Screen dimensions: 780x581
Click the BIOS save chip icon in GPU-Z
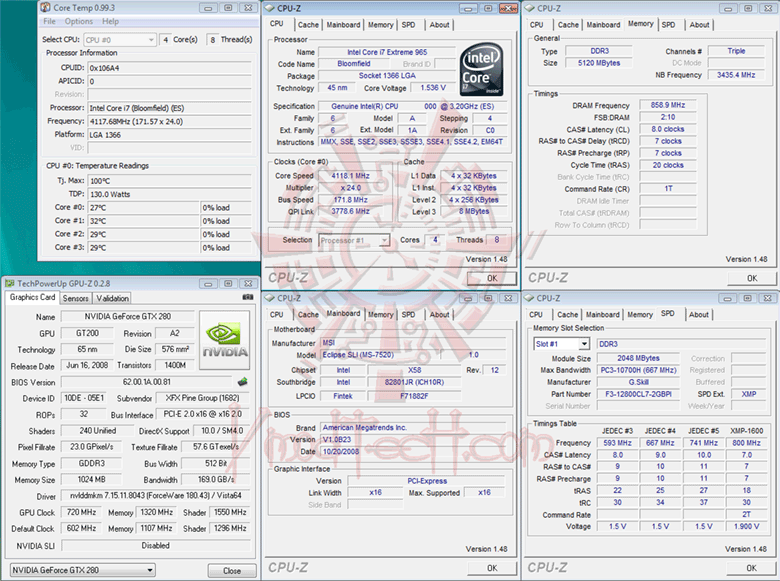pyautogui.click(x=243, y=382)
